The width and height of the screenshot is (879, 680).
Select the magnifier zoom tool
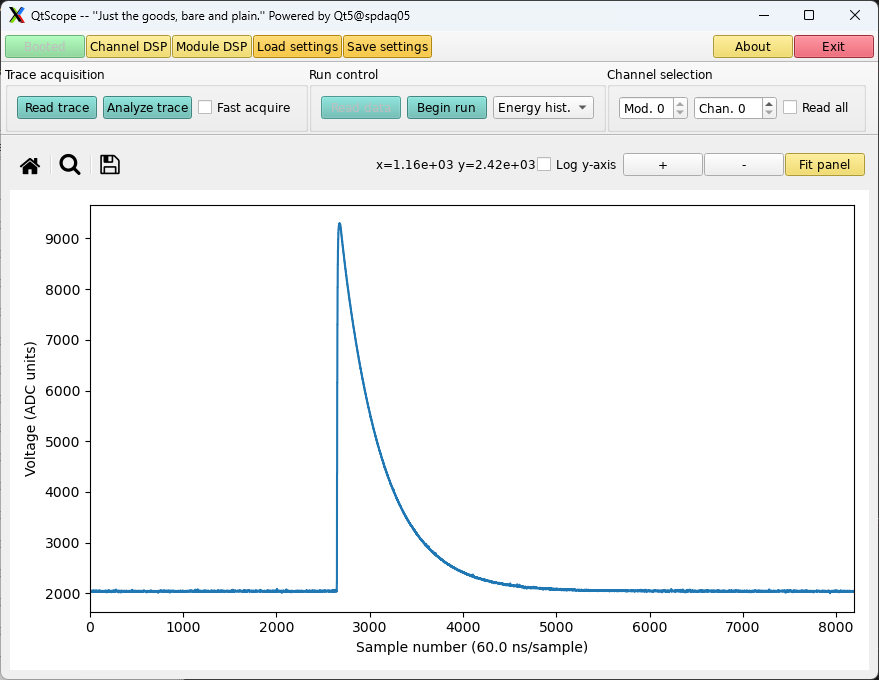click(70, 165)
